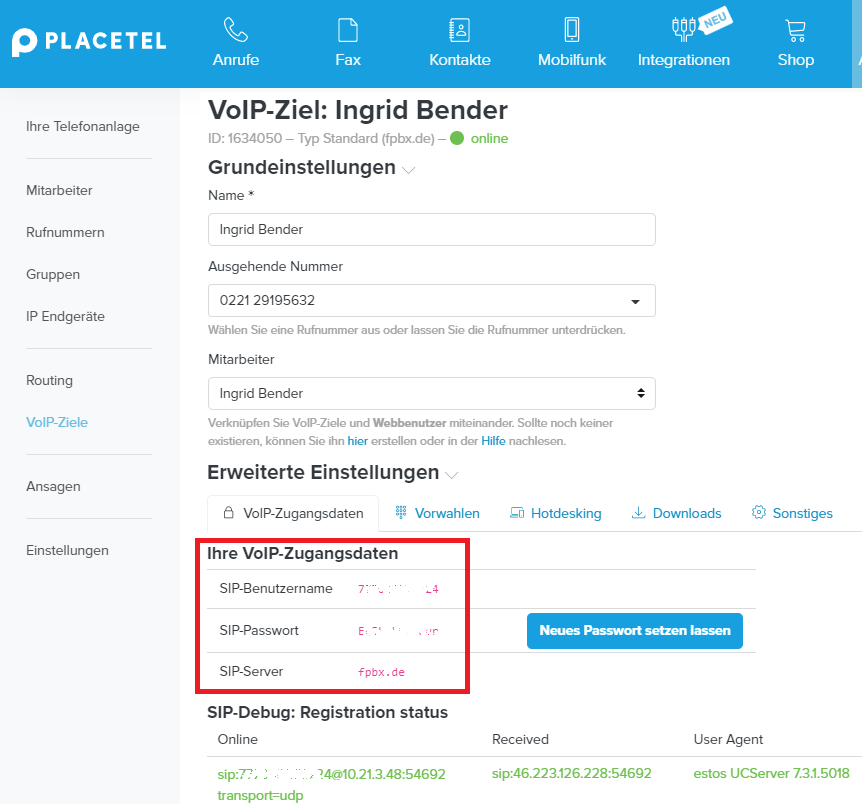
Task: Open the Integrationen plug icon
Action: click(x=684, y=29)
